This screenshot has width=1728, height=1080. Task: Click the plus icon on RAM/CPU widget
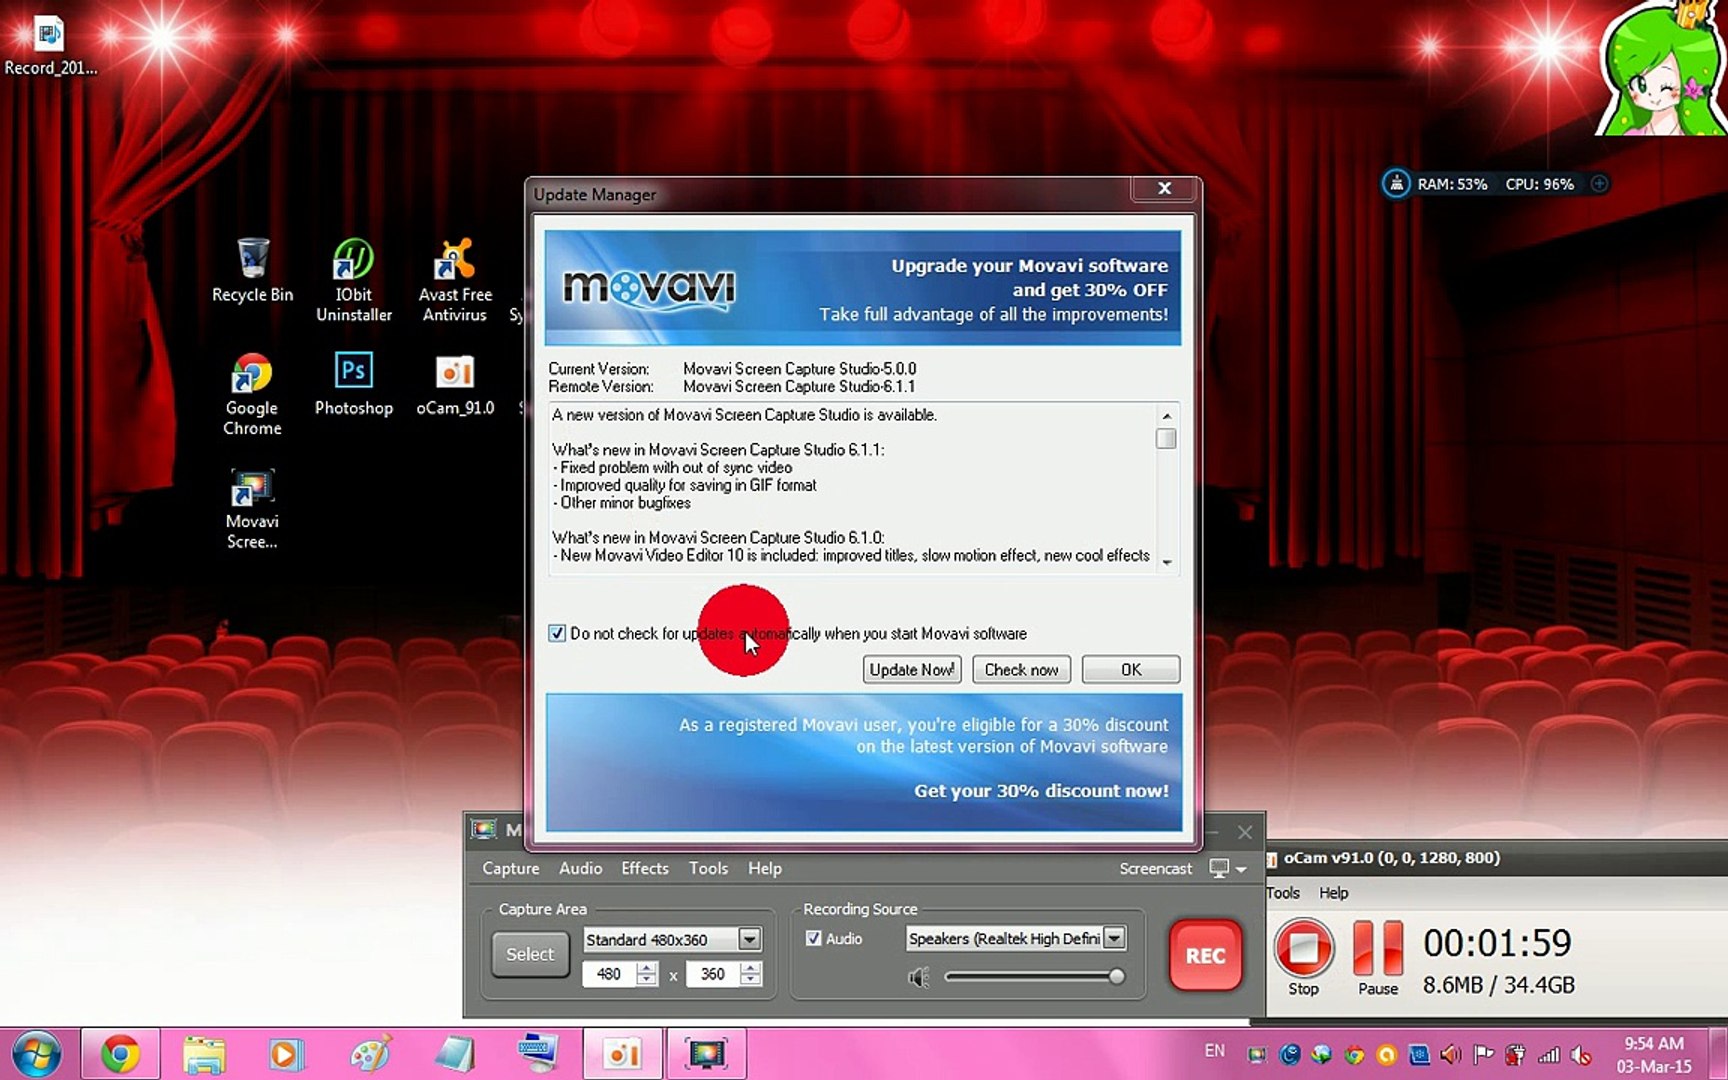click(1599, 184)
